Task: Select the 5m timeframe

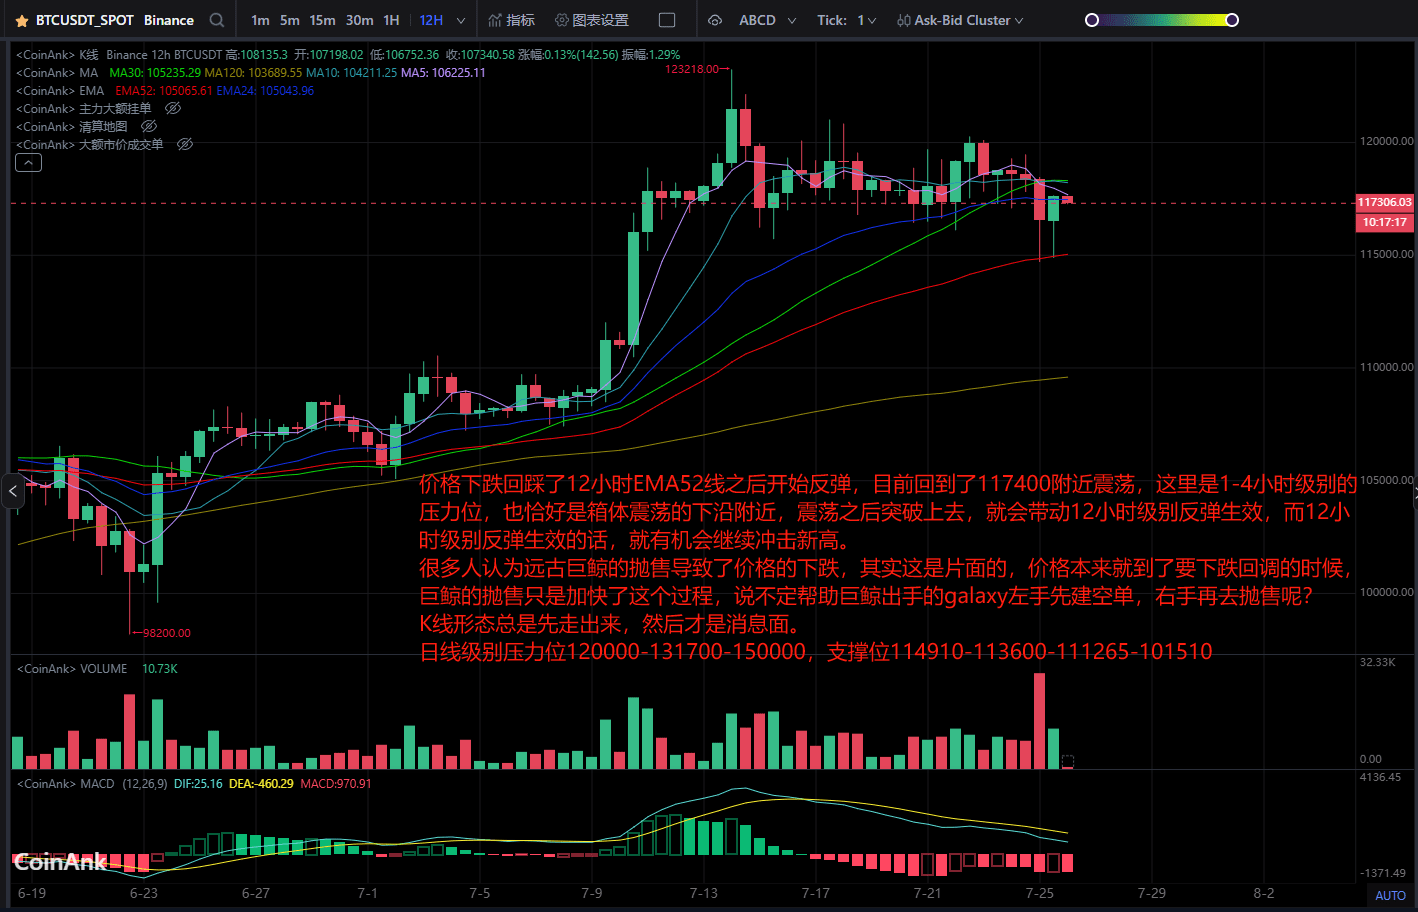Action: point(290,20)
